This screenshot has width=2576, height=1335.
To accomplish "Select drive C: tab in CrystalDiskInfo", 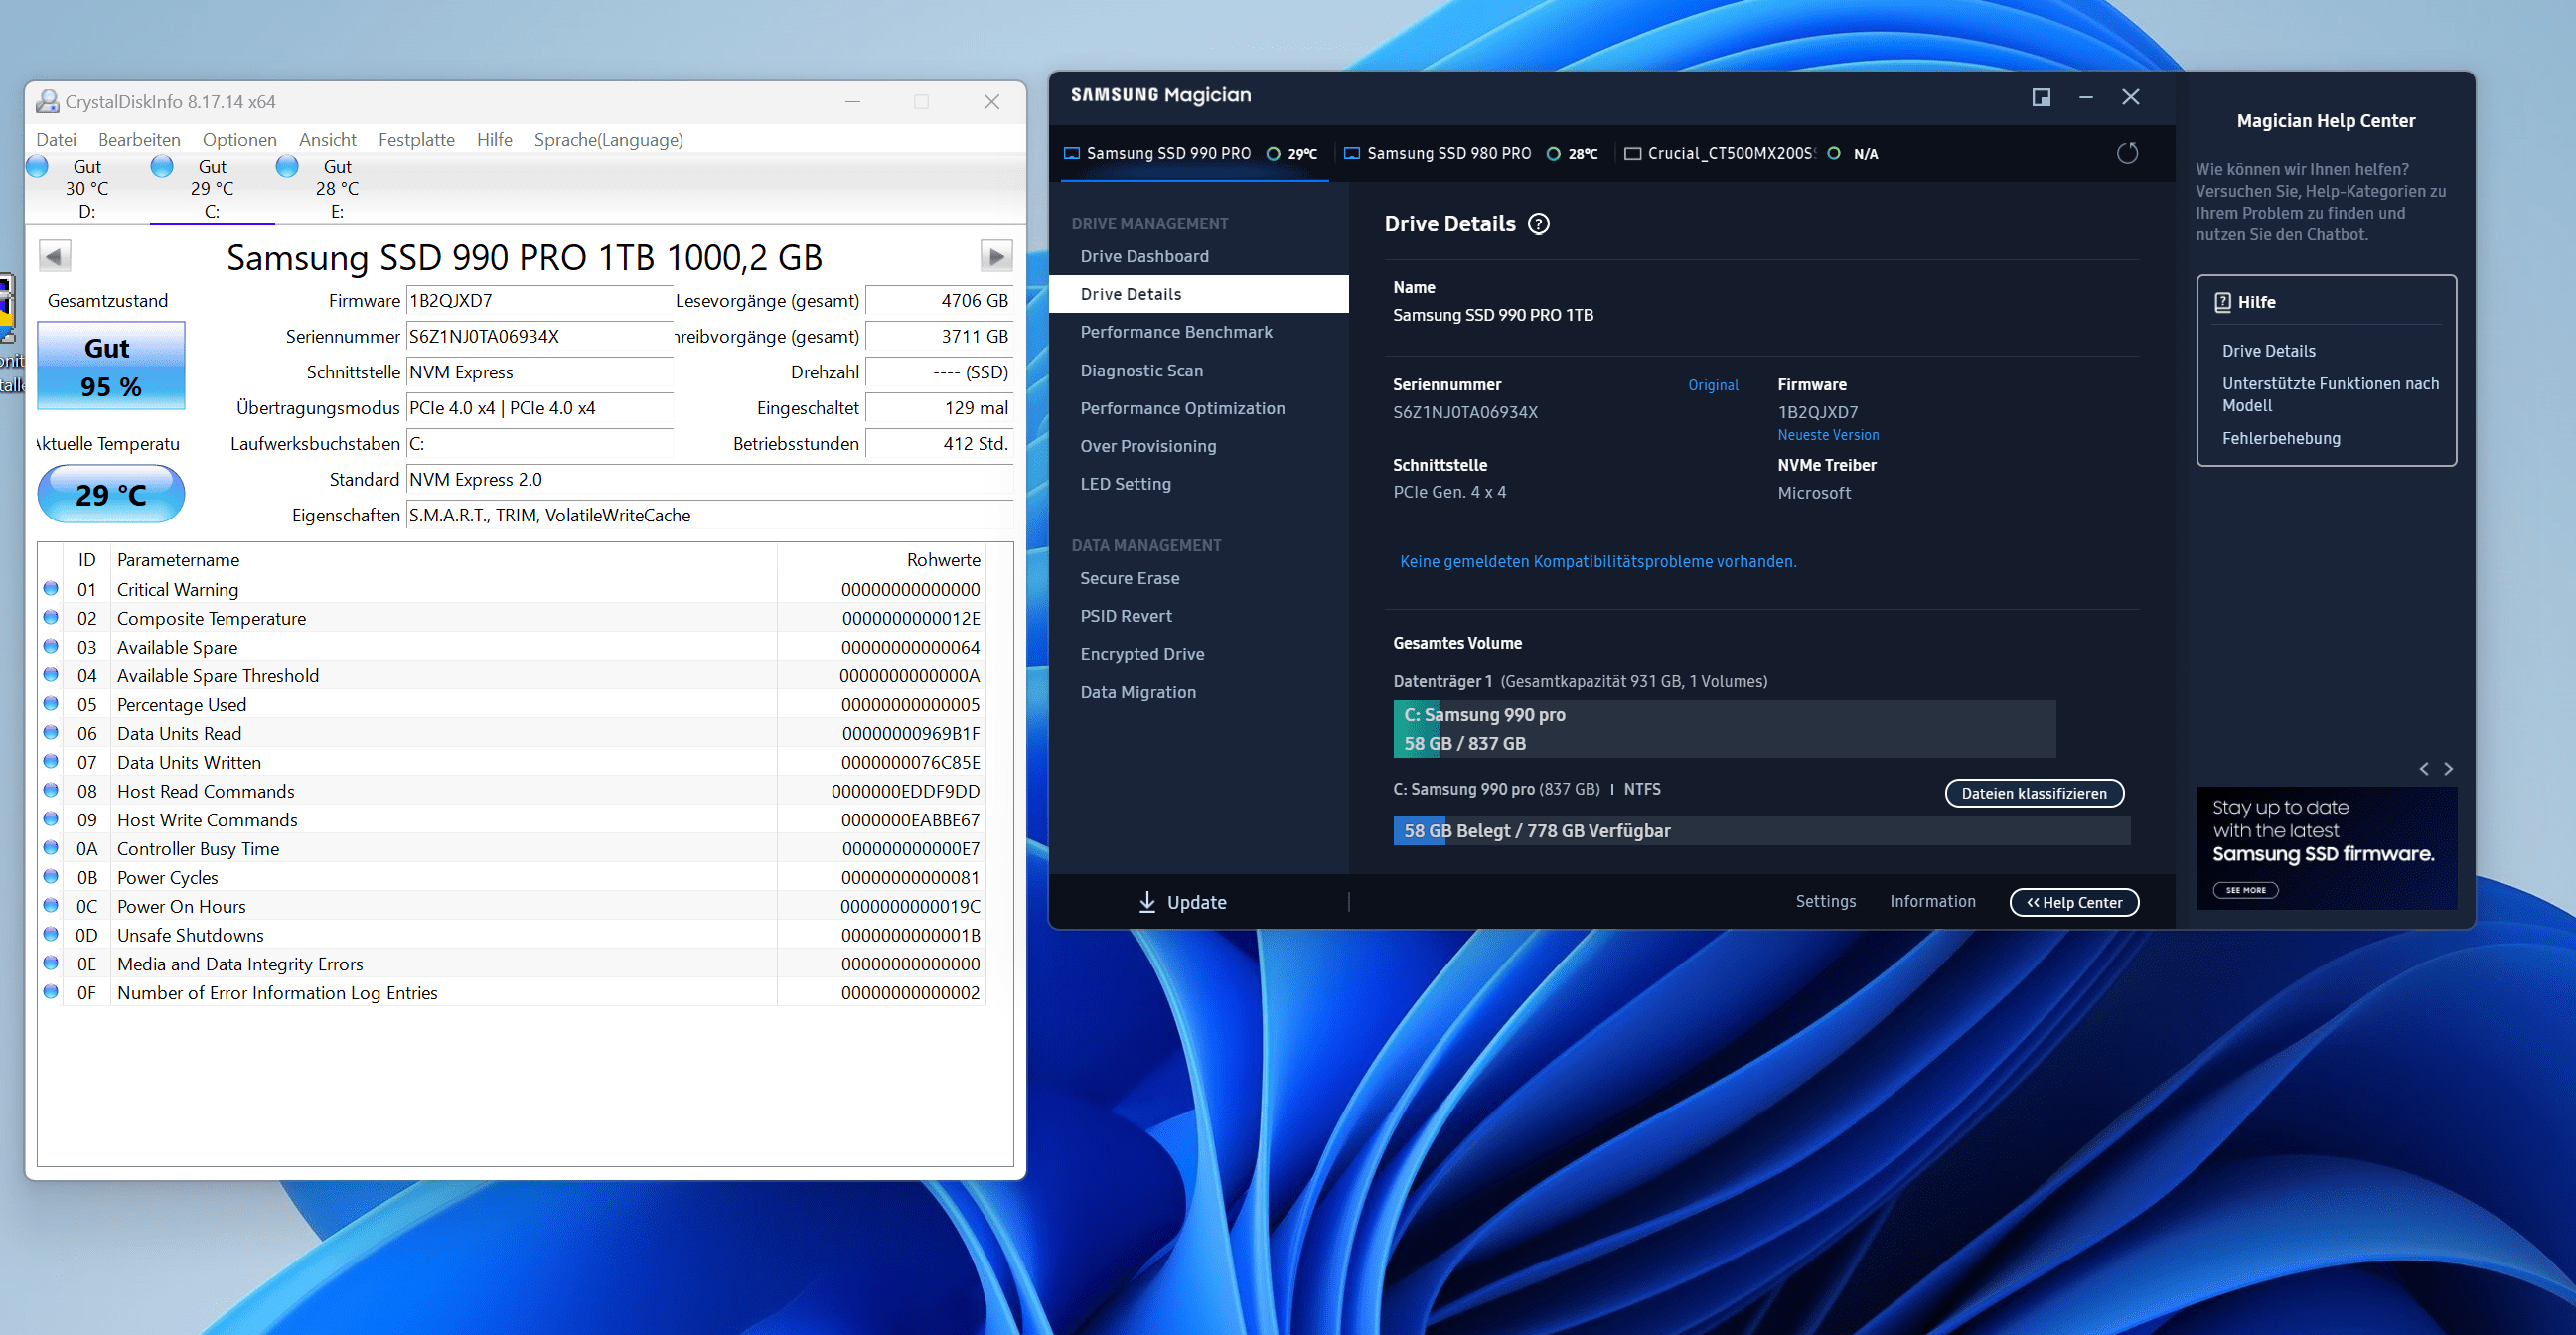I will coord(212,189).
